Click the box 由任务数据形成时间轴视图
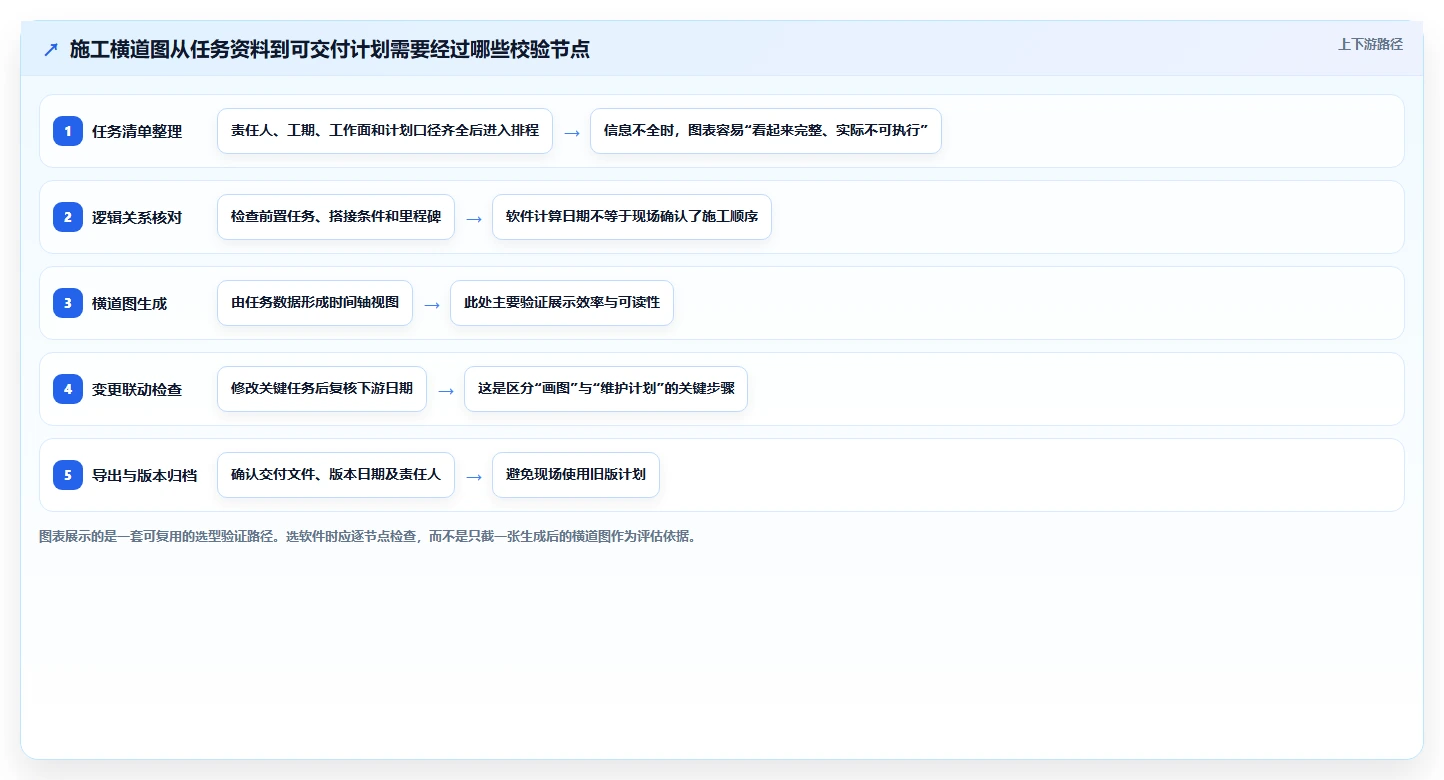The height and width of the screenshot is (780, 1444). pyautogui.click(x=315, y=303)
